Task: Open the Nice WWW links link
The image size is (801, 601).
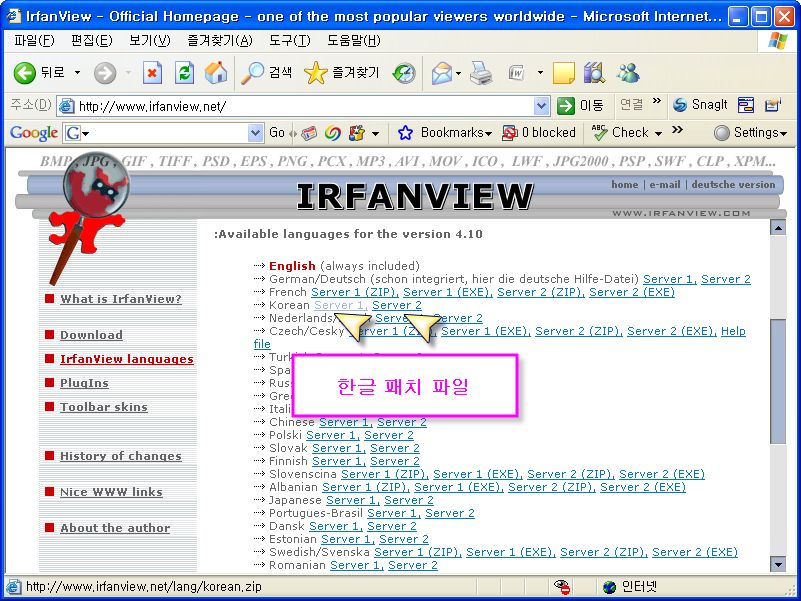Action: point(111,492)
